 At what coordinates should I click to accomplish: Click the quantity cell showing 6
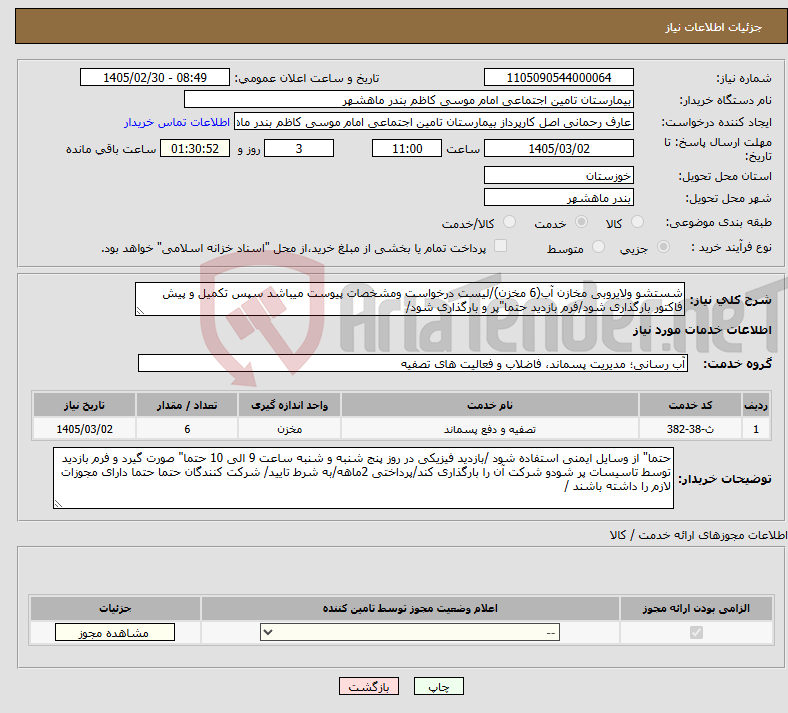pos(187,429)
